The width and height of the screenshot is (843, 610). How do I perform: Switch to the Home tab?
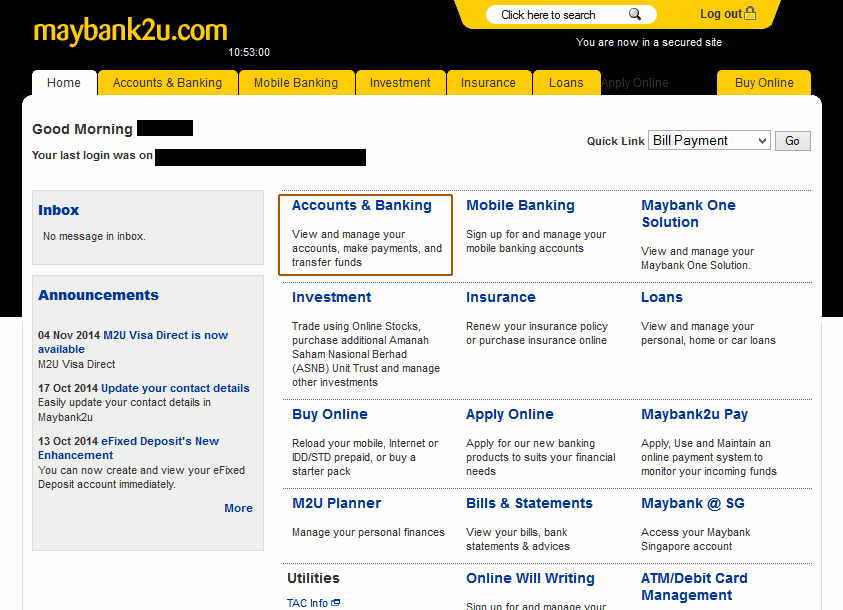(x=64, y=83)
